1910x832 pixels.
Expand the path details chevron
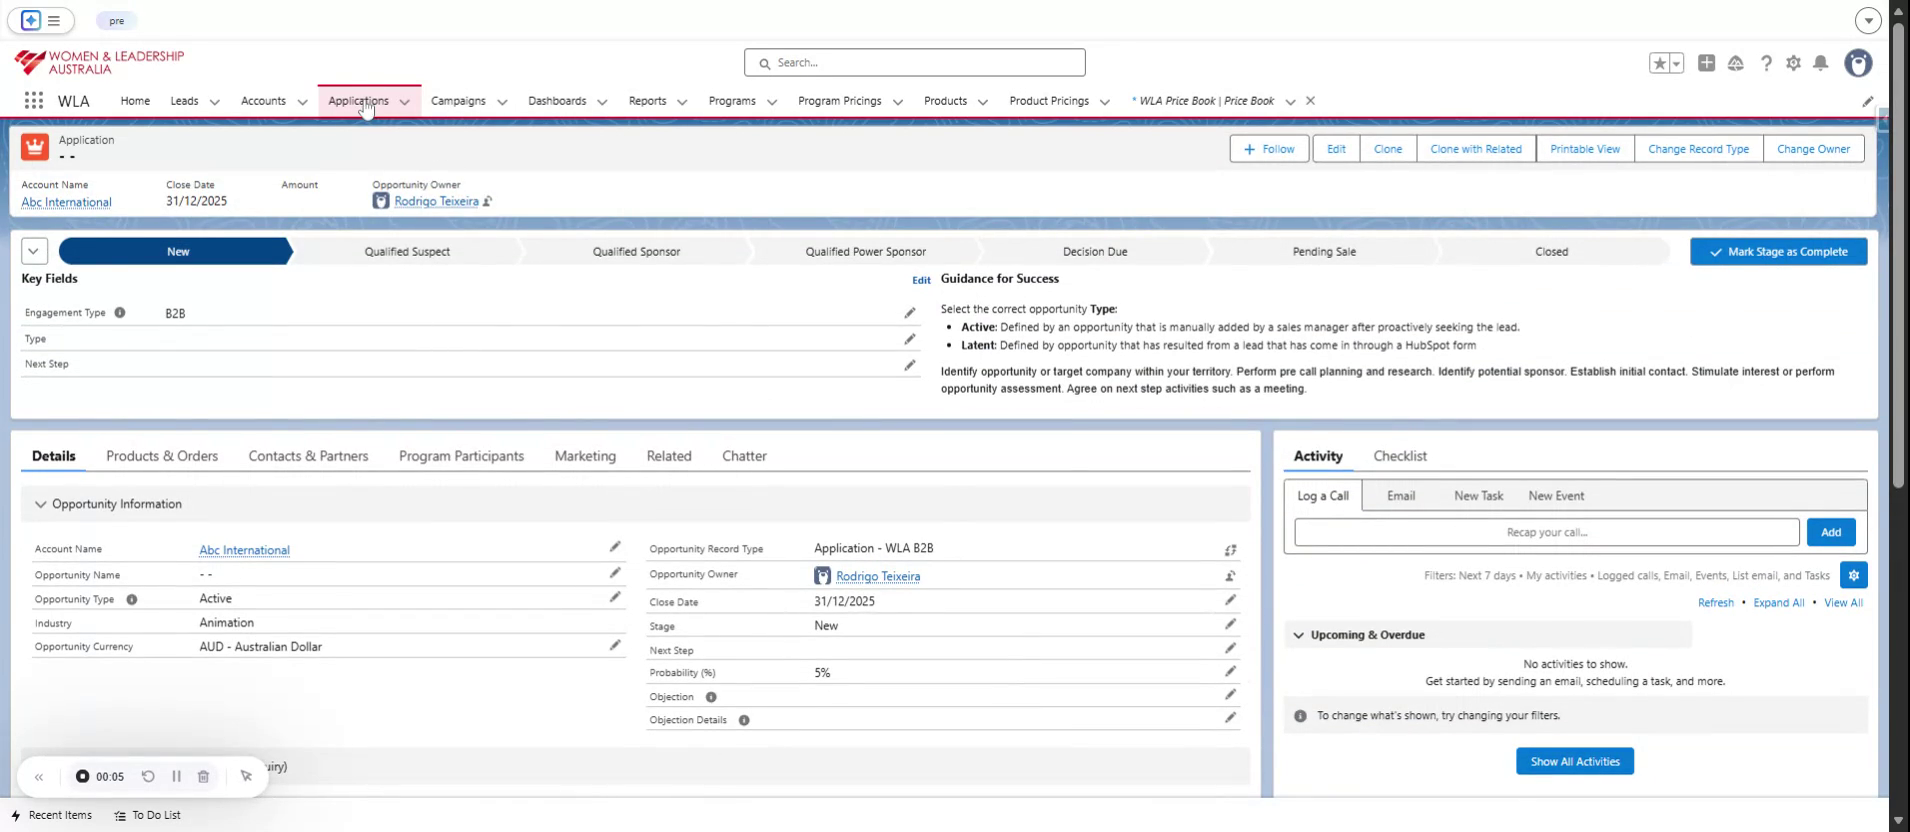[34, 252]
